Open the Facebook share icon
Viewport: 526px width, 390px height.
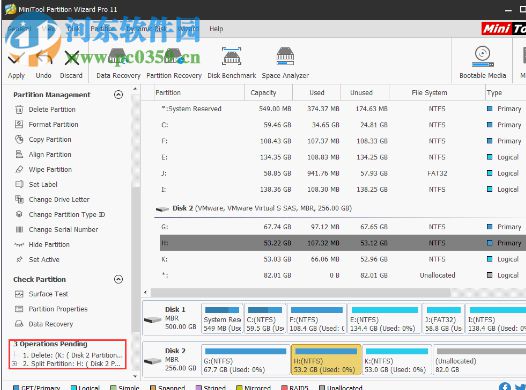pos(505,387)
